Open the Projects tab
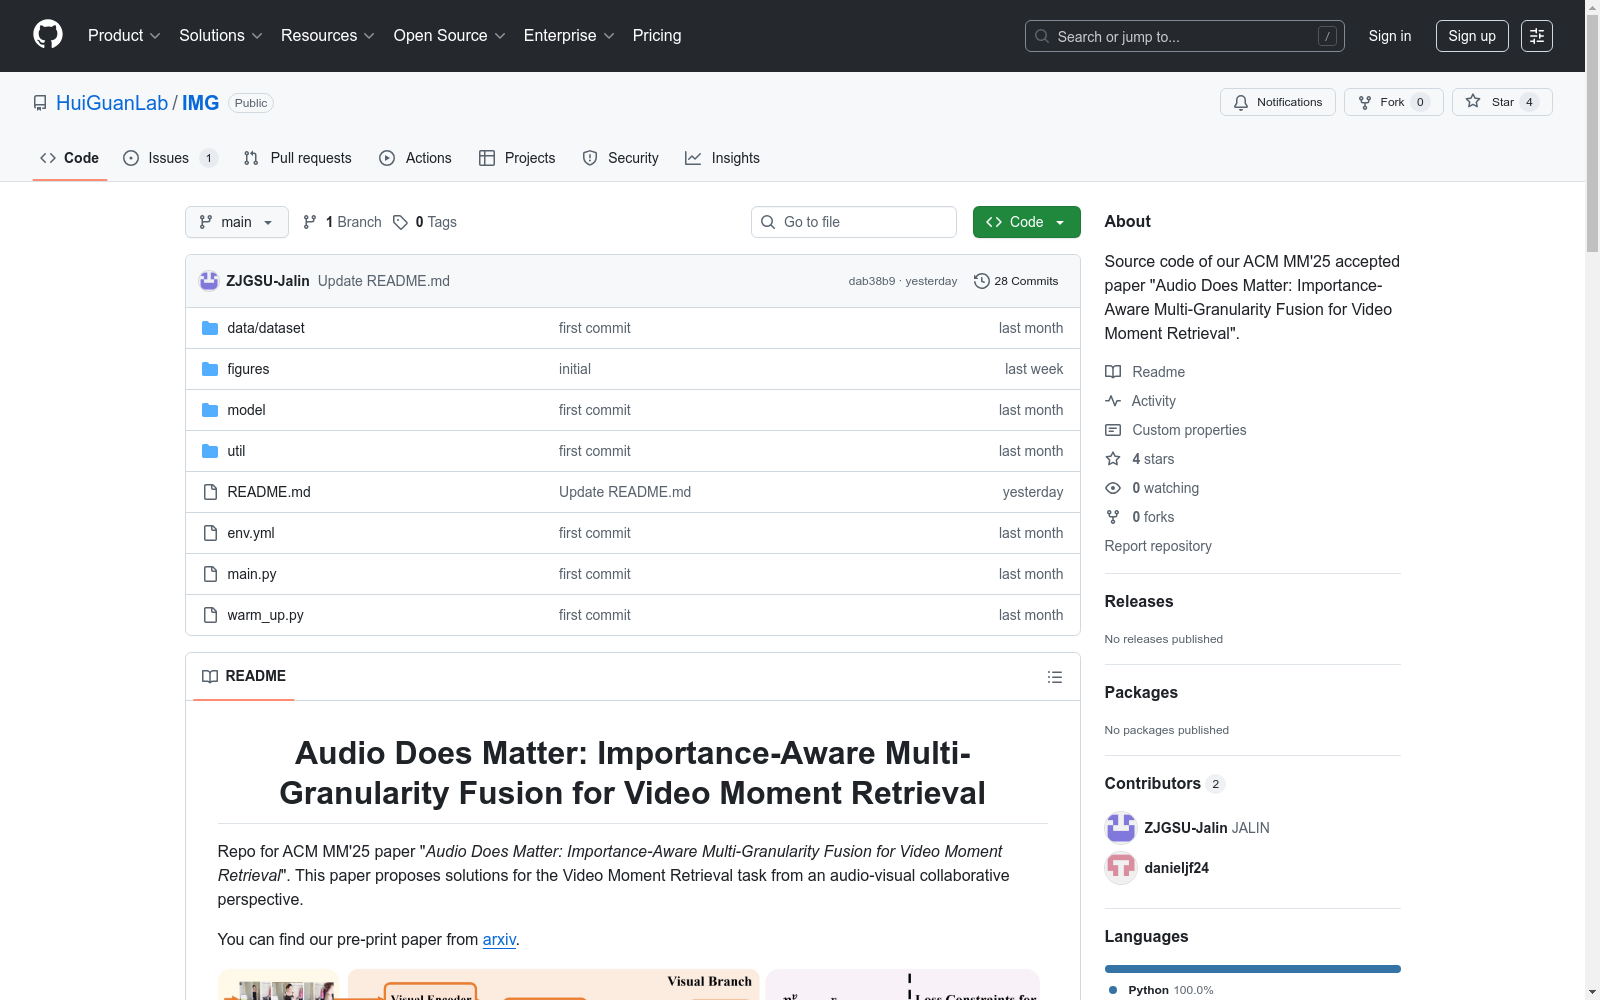 pyautogui.click(x=517, y=158)
